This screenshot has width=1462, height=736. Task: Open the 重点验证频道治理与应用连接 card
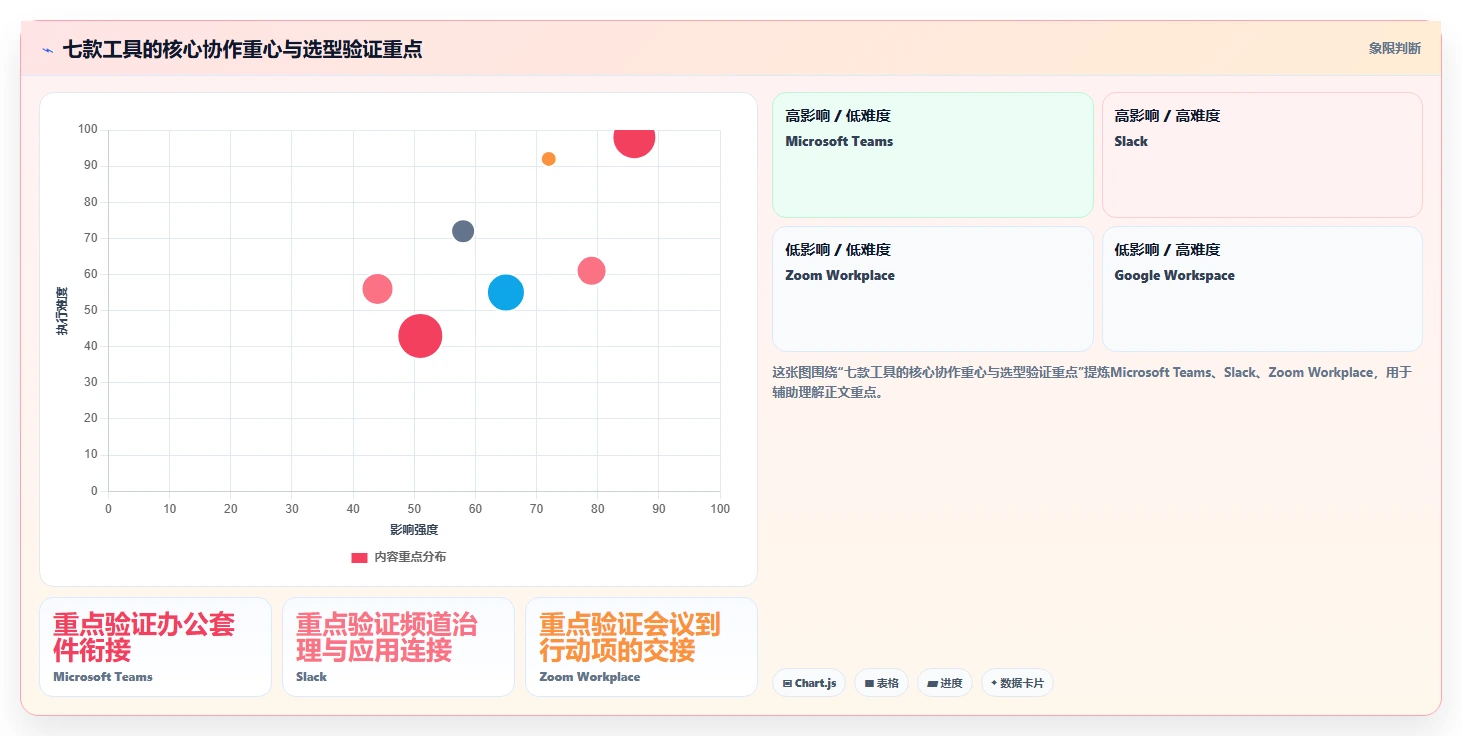[398, 647]
